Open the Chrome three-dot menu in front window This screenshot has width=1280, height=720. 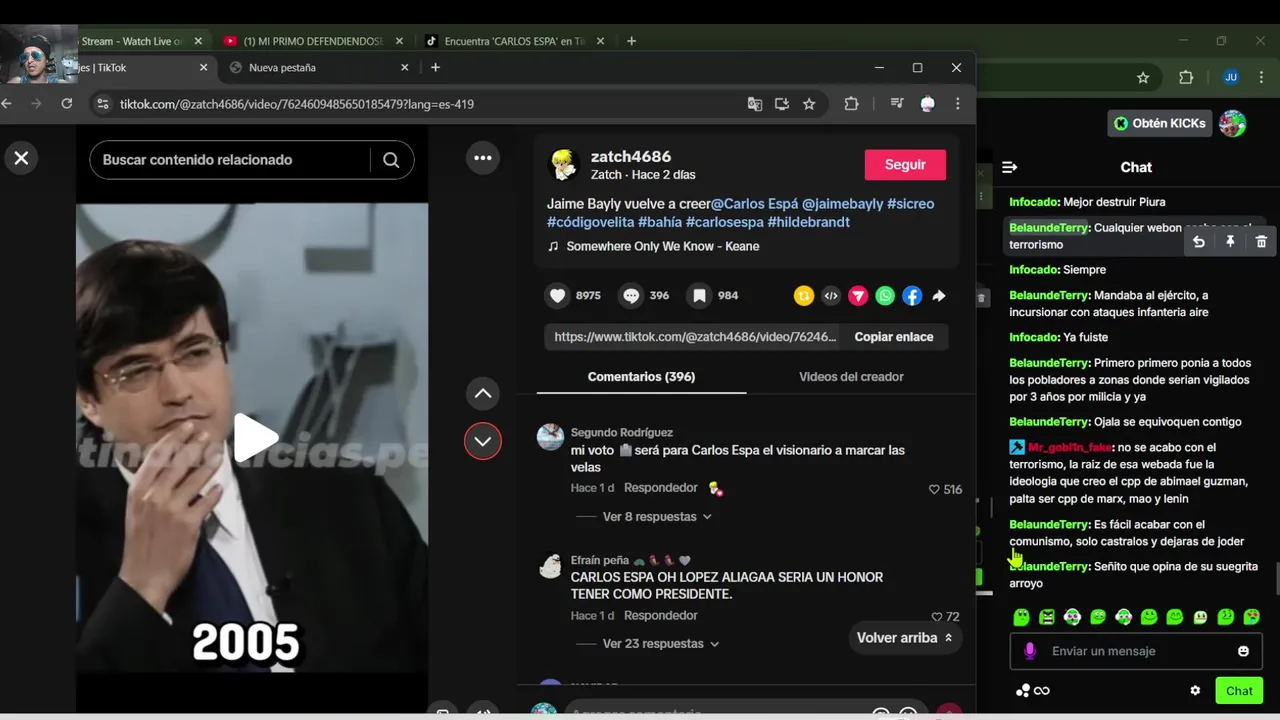(x=957, y=104)
